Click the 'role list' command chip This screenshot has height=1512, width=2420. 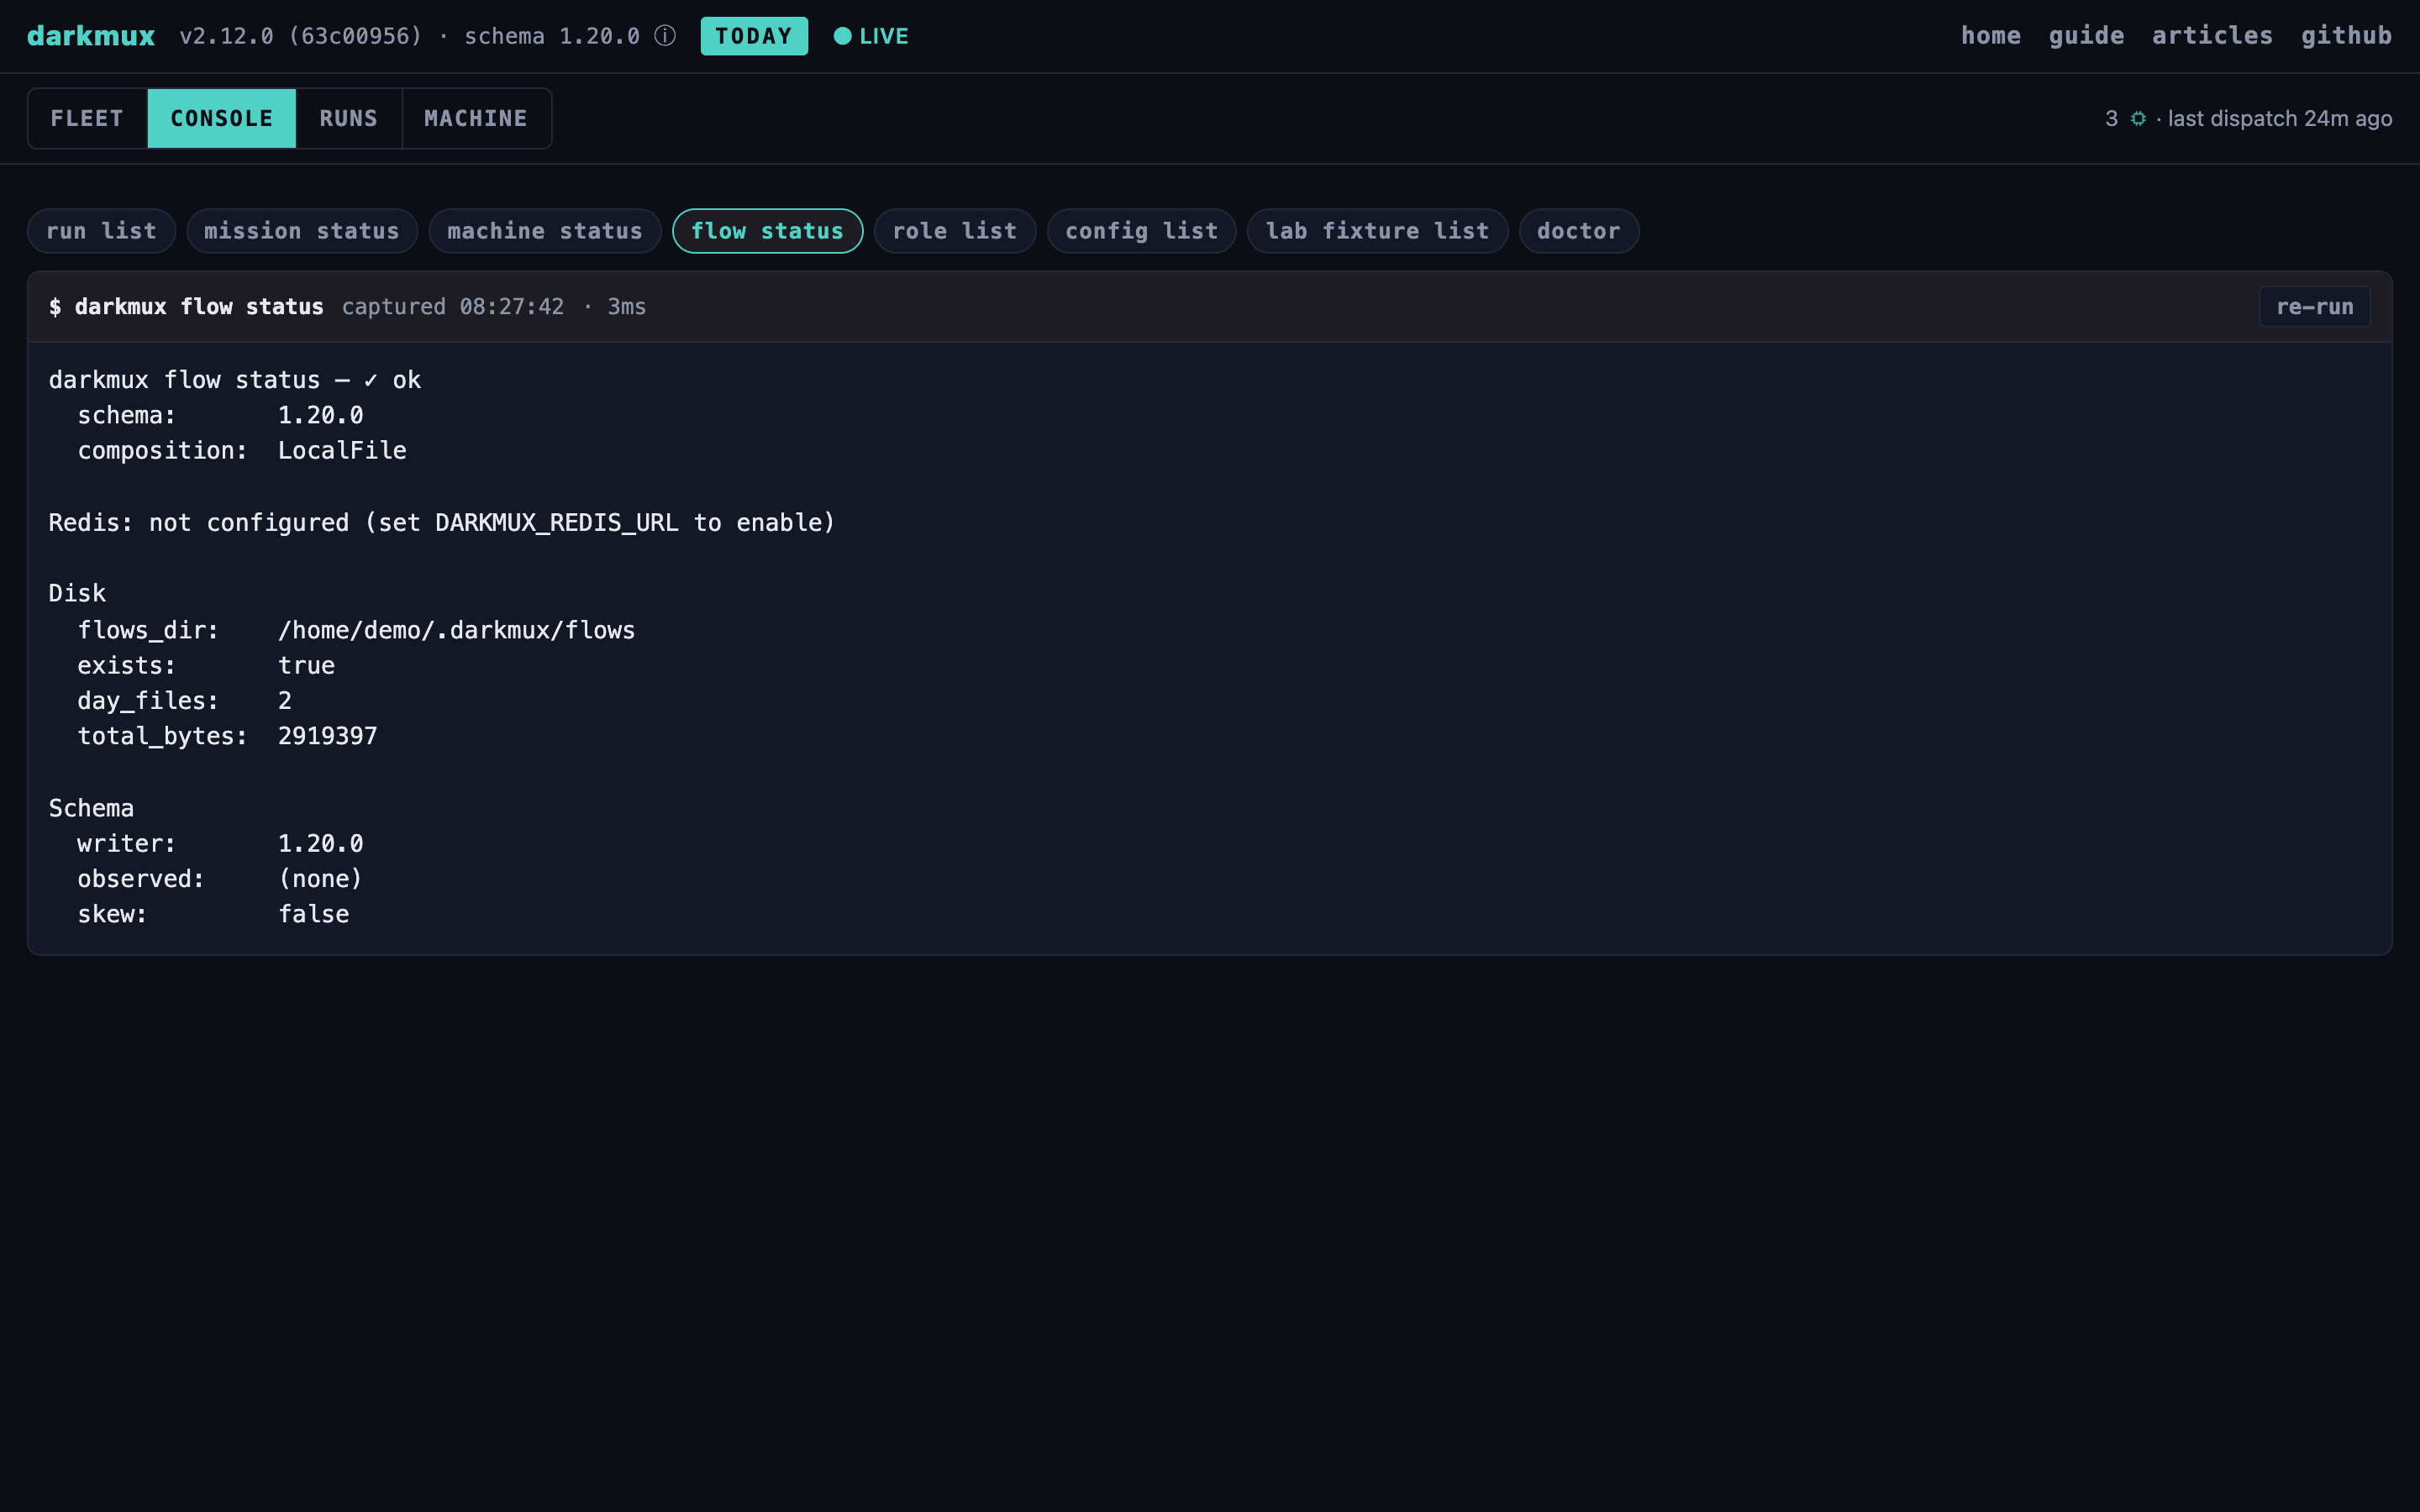[955, 231]
